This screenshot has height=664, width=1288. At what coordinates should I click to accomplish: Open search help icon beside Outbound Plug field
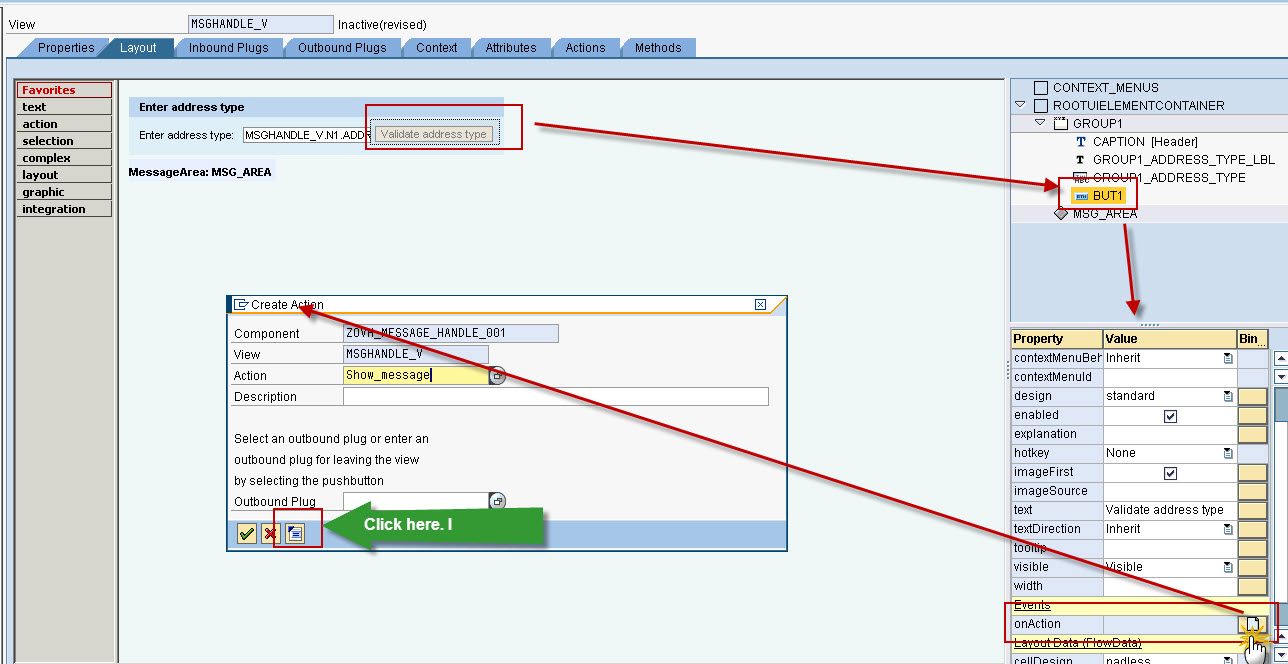pyautogui.click(x=497, y=500)
